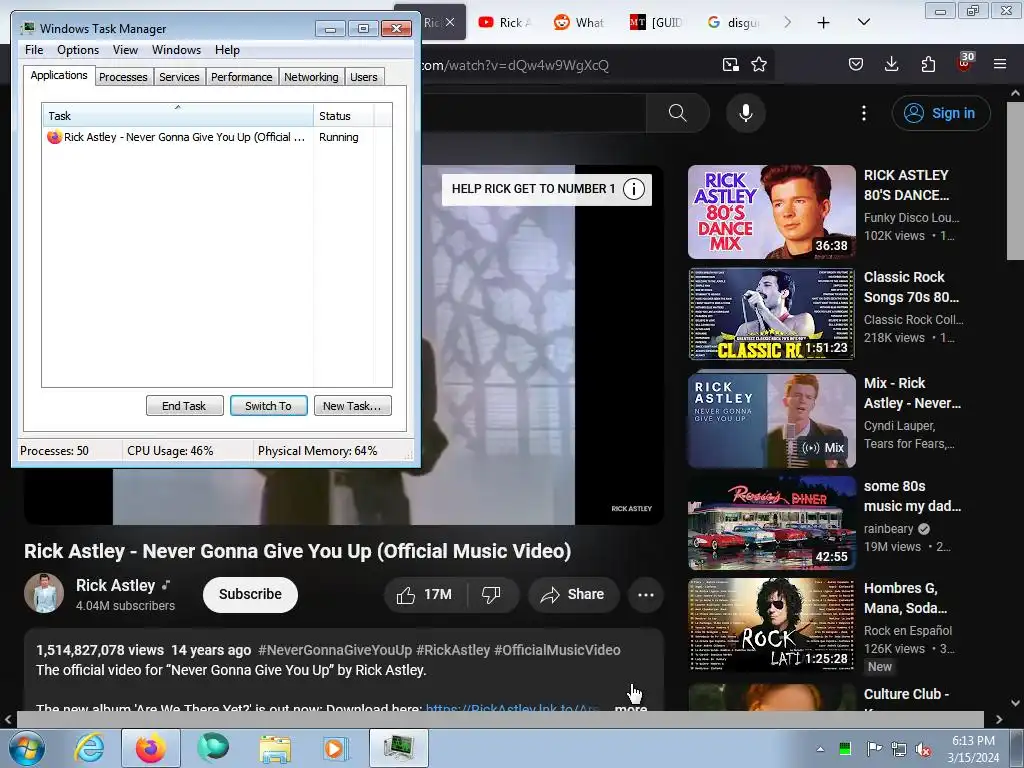Click the horizontal scrollbar at page bottom

coord(500,719)
